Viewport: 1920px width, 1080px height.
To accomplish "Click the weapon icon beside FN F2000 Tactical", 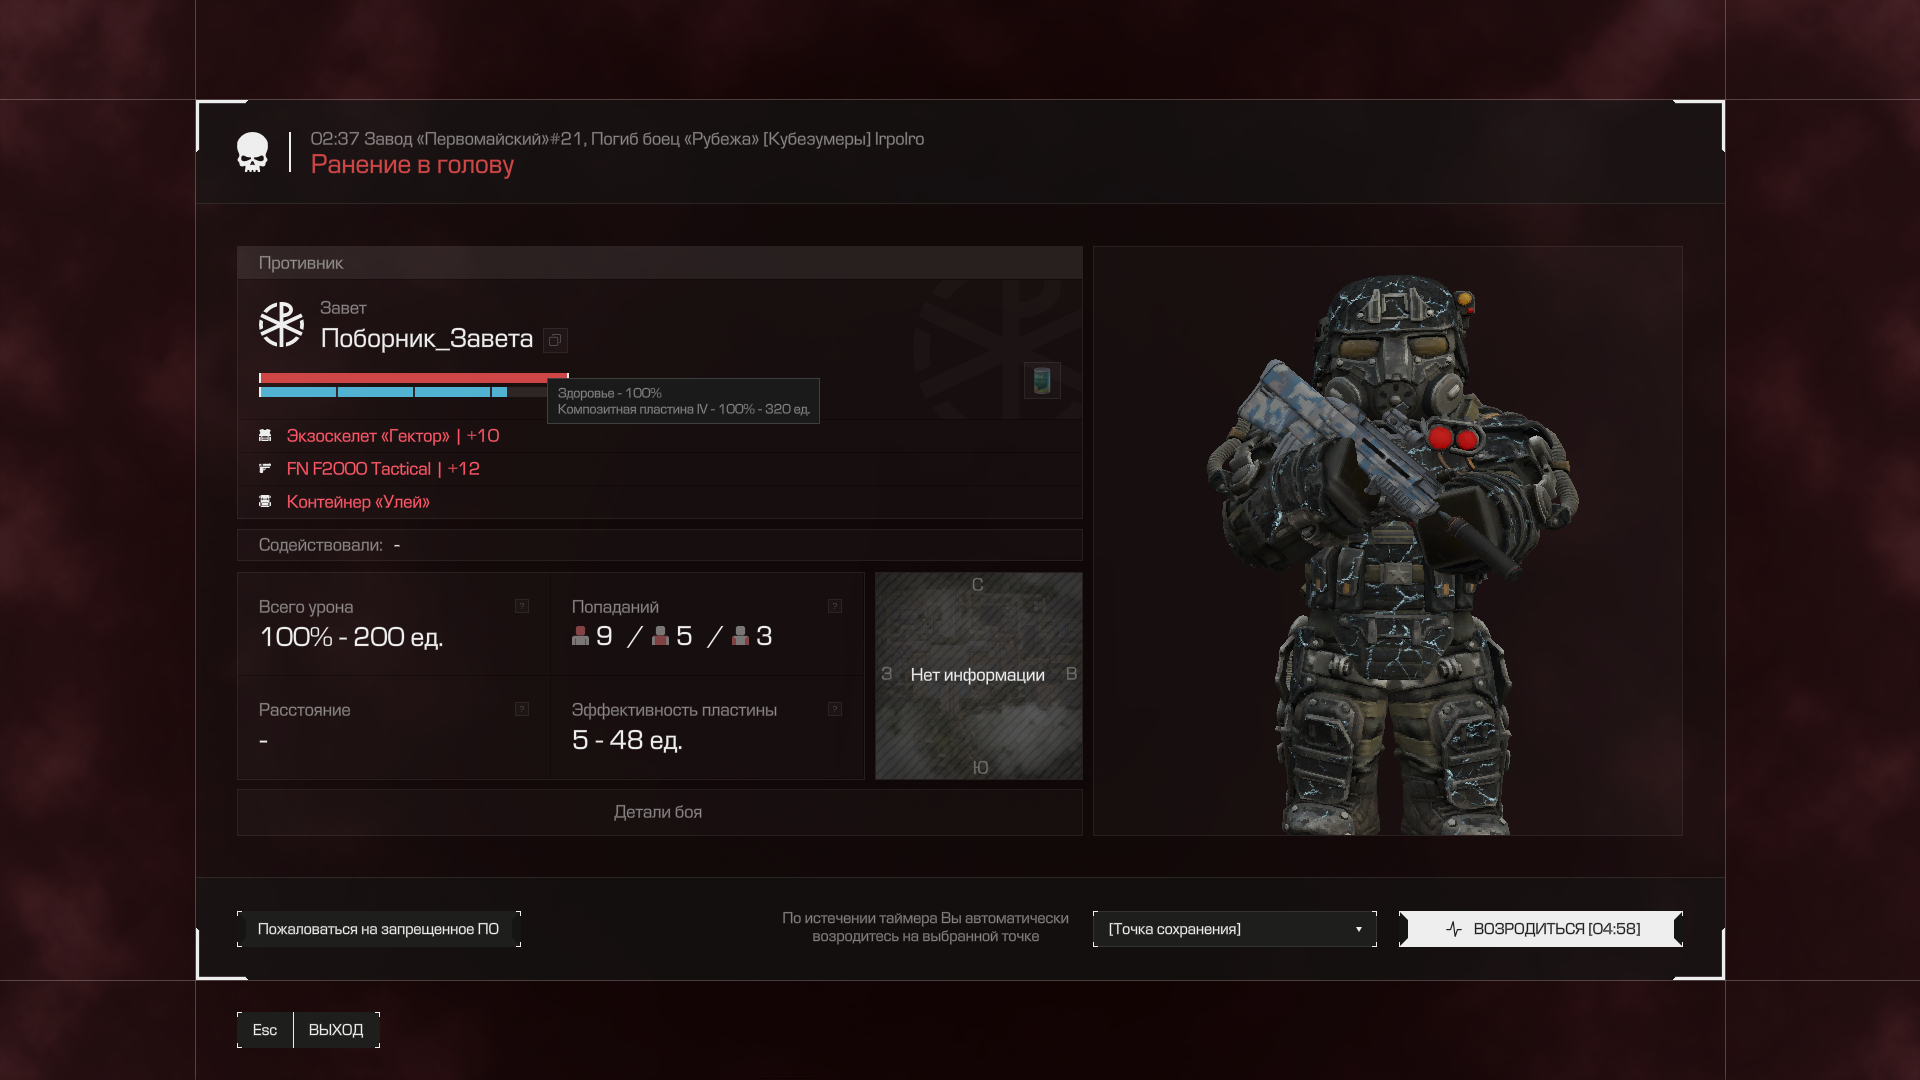I will tap(265, 469).
